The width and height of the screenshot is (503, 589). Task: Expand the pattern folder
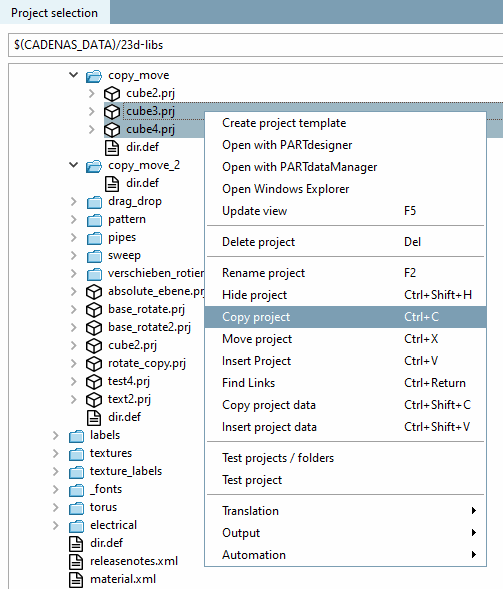pyautogui.click(x=74, y=219)
